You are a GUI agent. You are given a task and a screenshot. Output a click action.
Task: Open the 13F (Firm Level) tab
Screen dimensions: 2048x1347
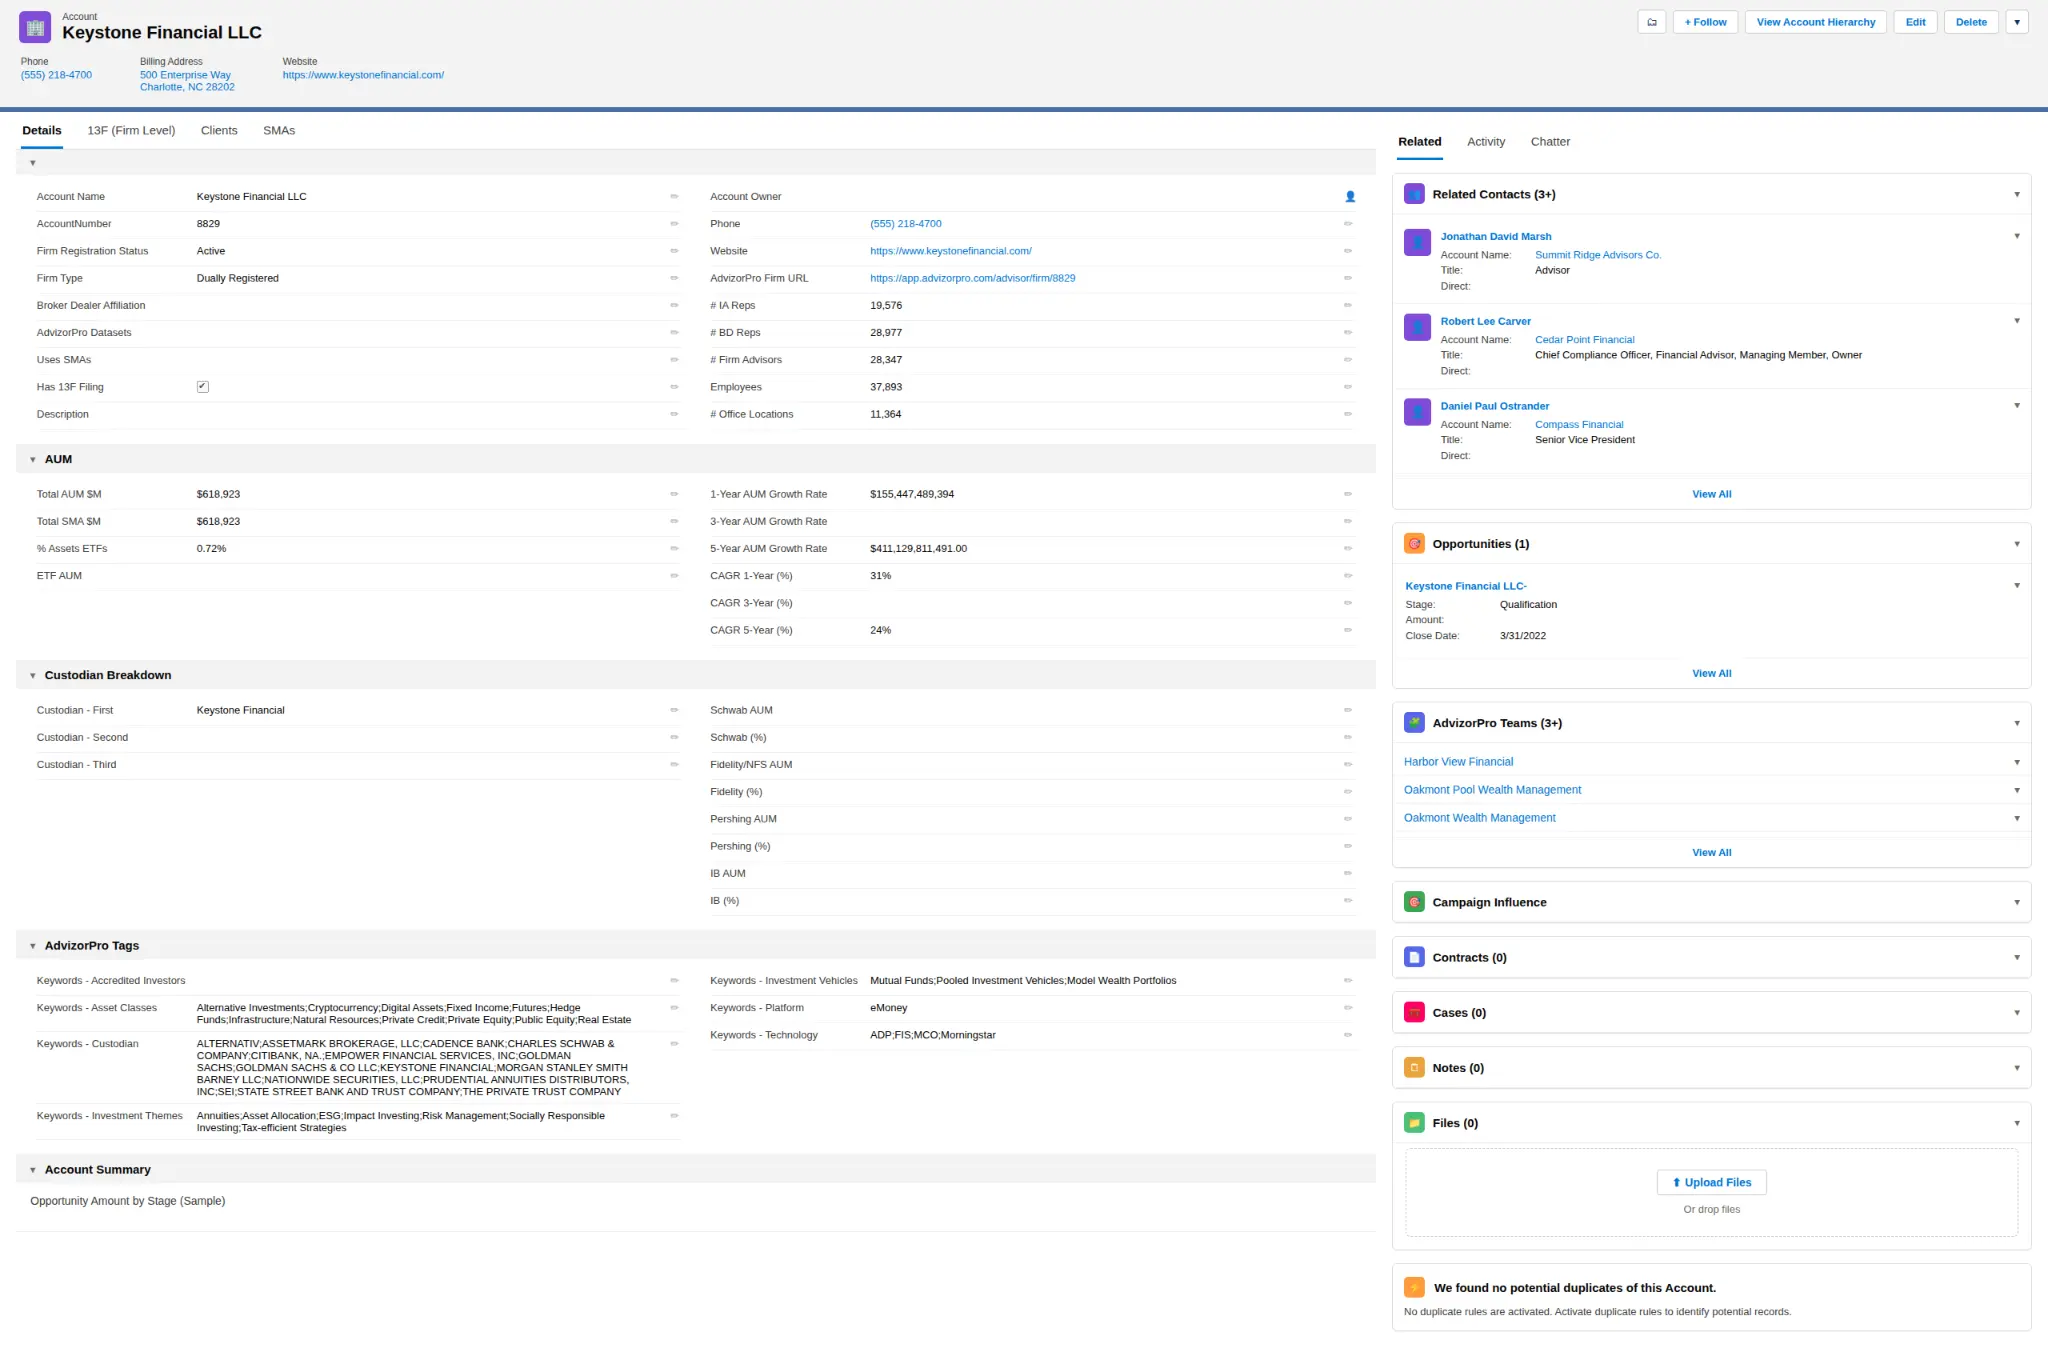[131, 131]
